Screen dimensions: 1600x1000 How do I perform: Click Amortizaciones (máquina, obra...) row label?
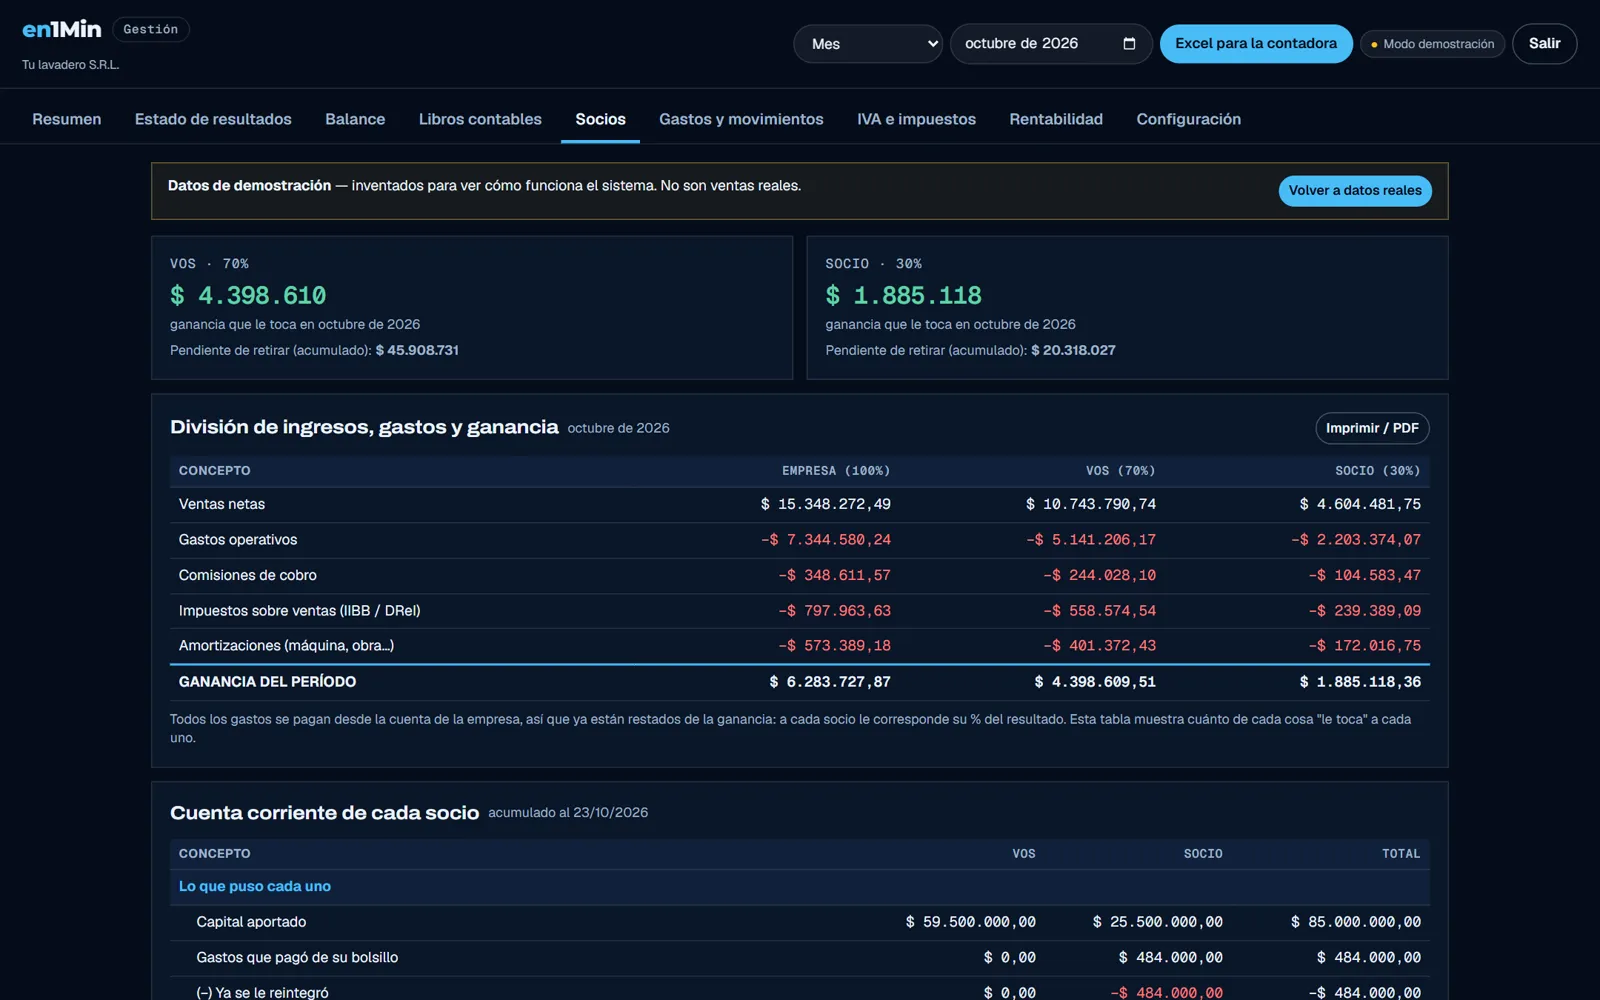[287, 646]
